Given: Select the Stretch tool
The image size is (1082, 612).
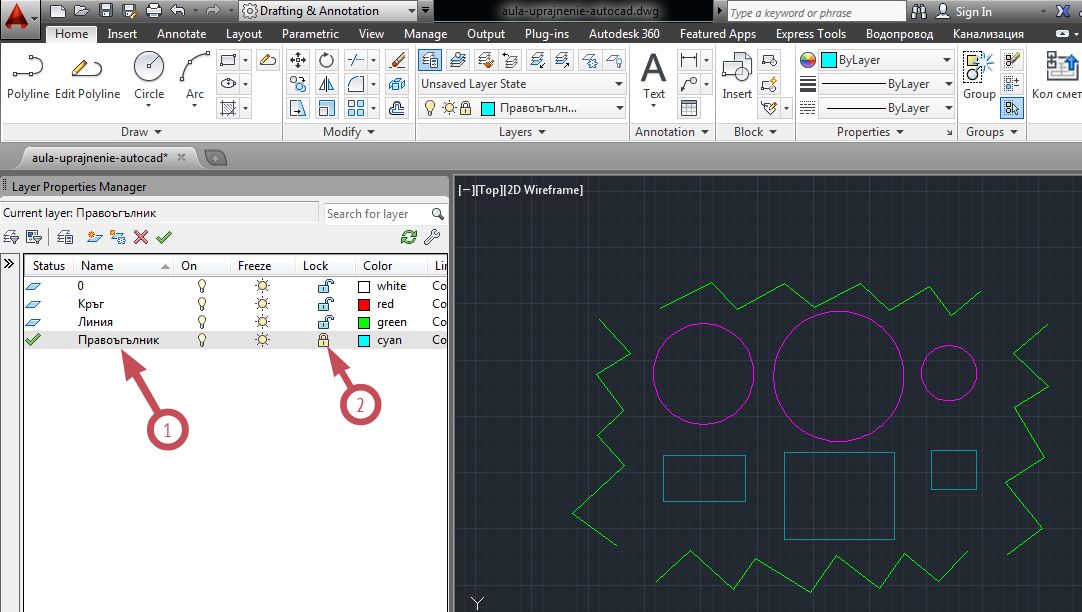Looking at the screenshot, I should coord(298,108).
